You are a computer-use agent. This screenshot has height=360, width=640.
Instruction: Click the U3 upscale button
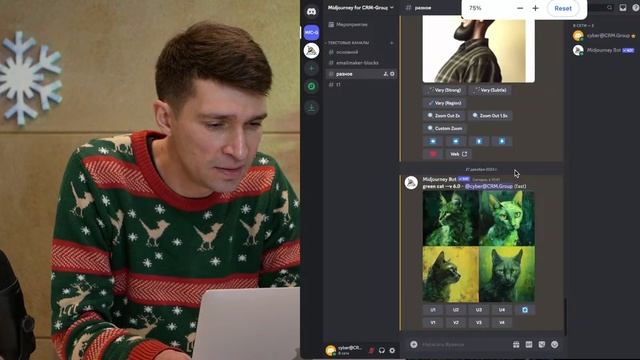(x=479, y=310)
